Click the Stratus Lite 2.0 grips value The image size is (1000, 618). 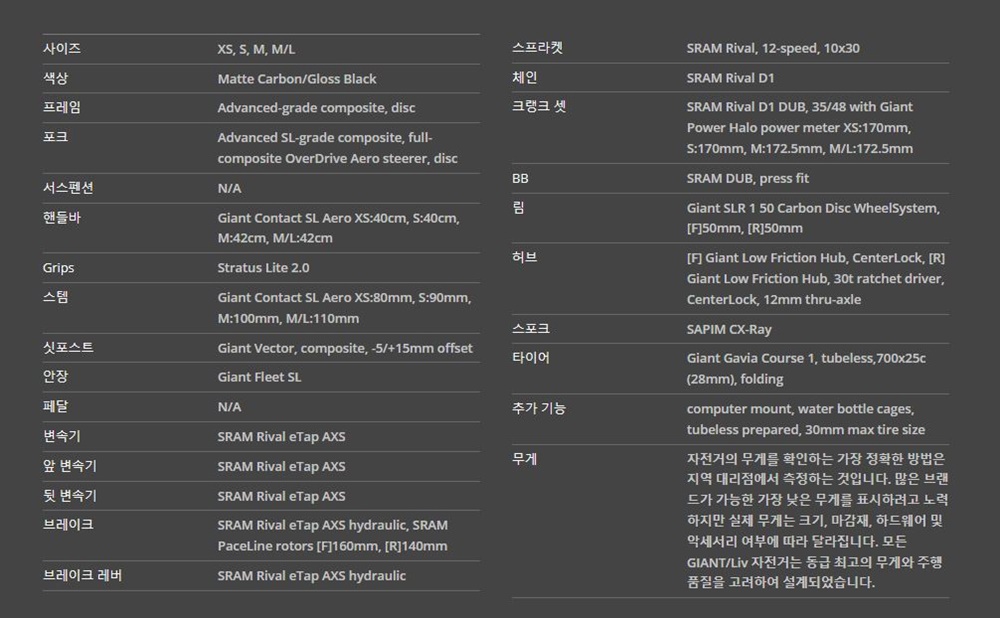263,268
